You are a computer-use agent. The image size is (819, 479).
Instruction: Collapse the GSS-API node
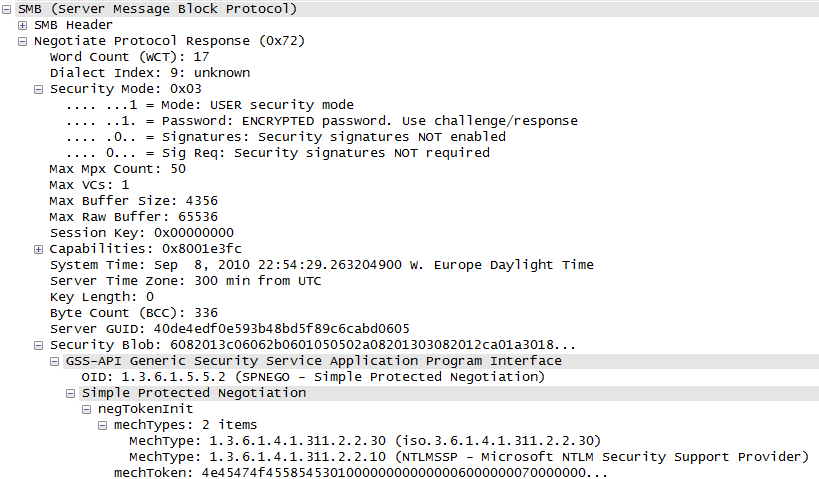[x=54, y=361]
